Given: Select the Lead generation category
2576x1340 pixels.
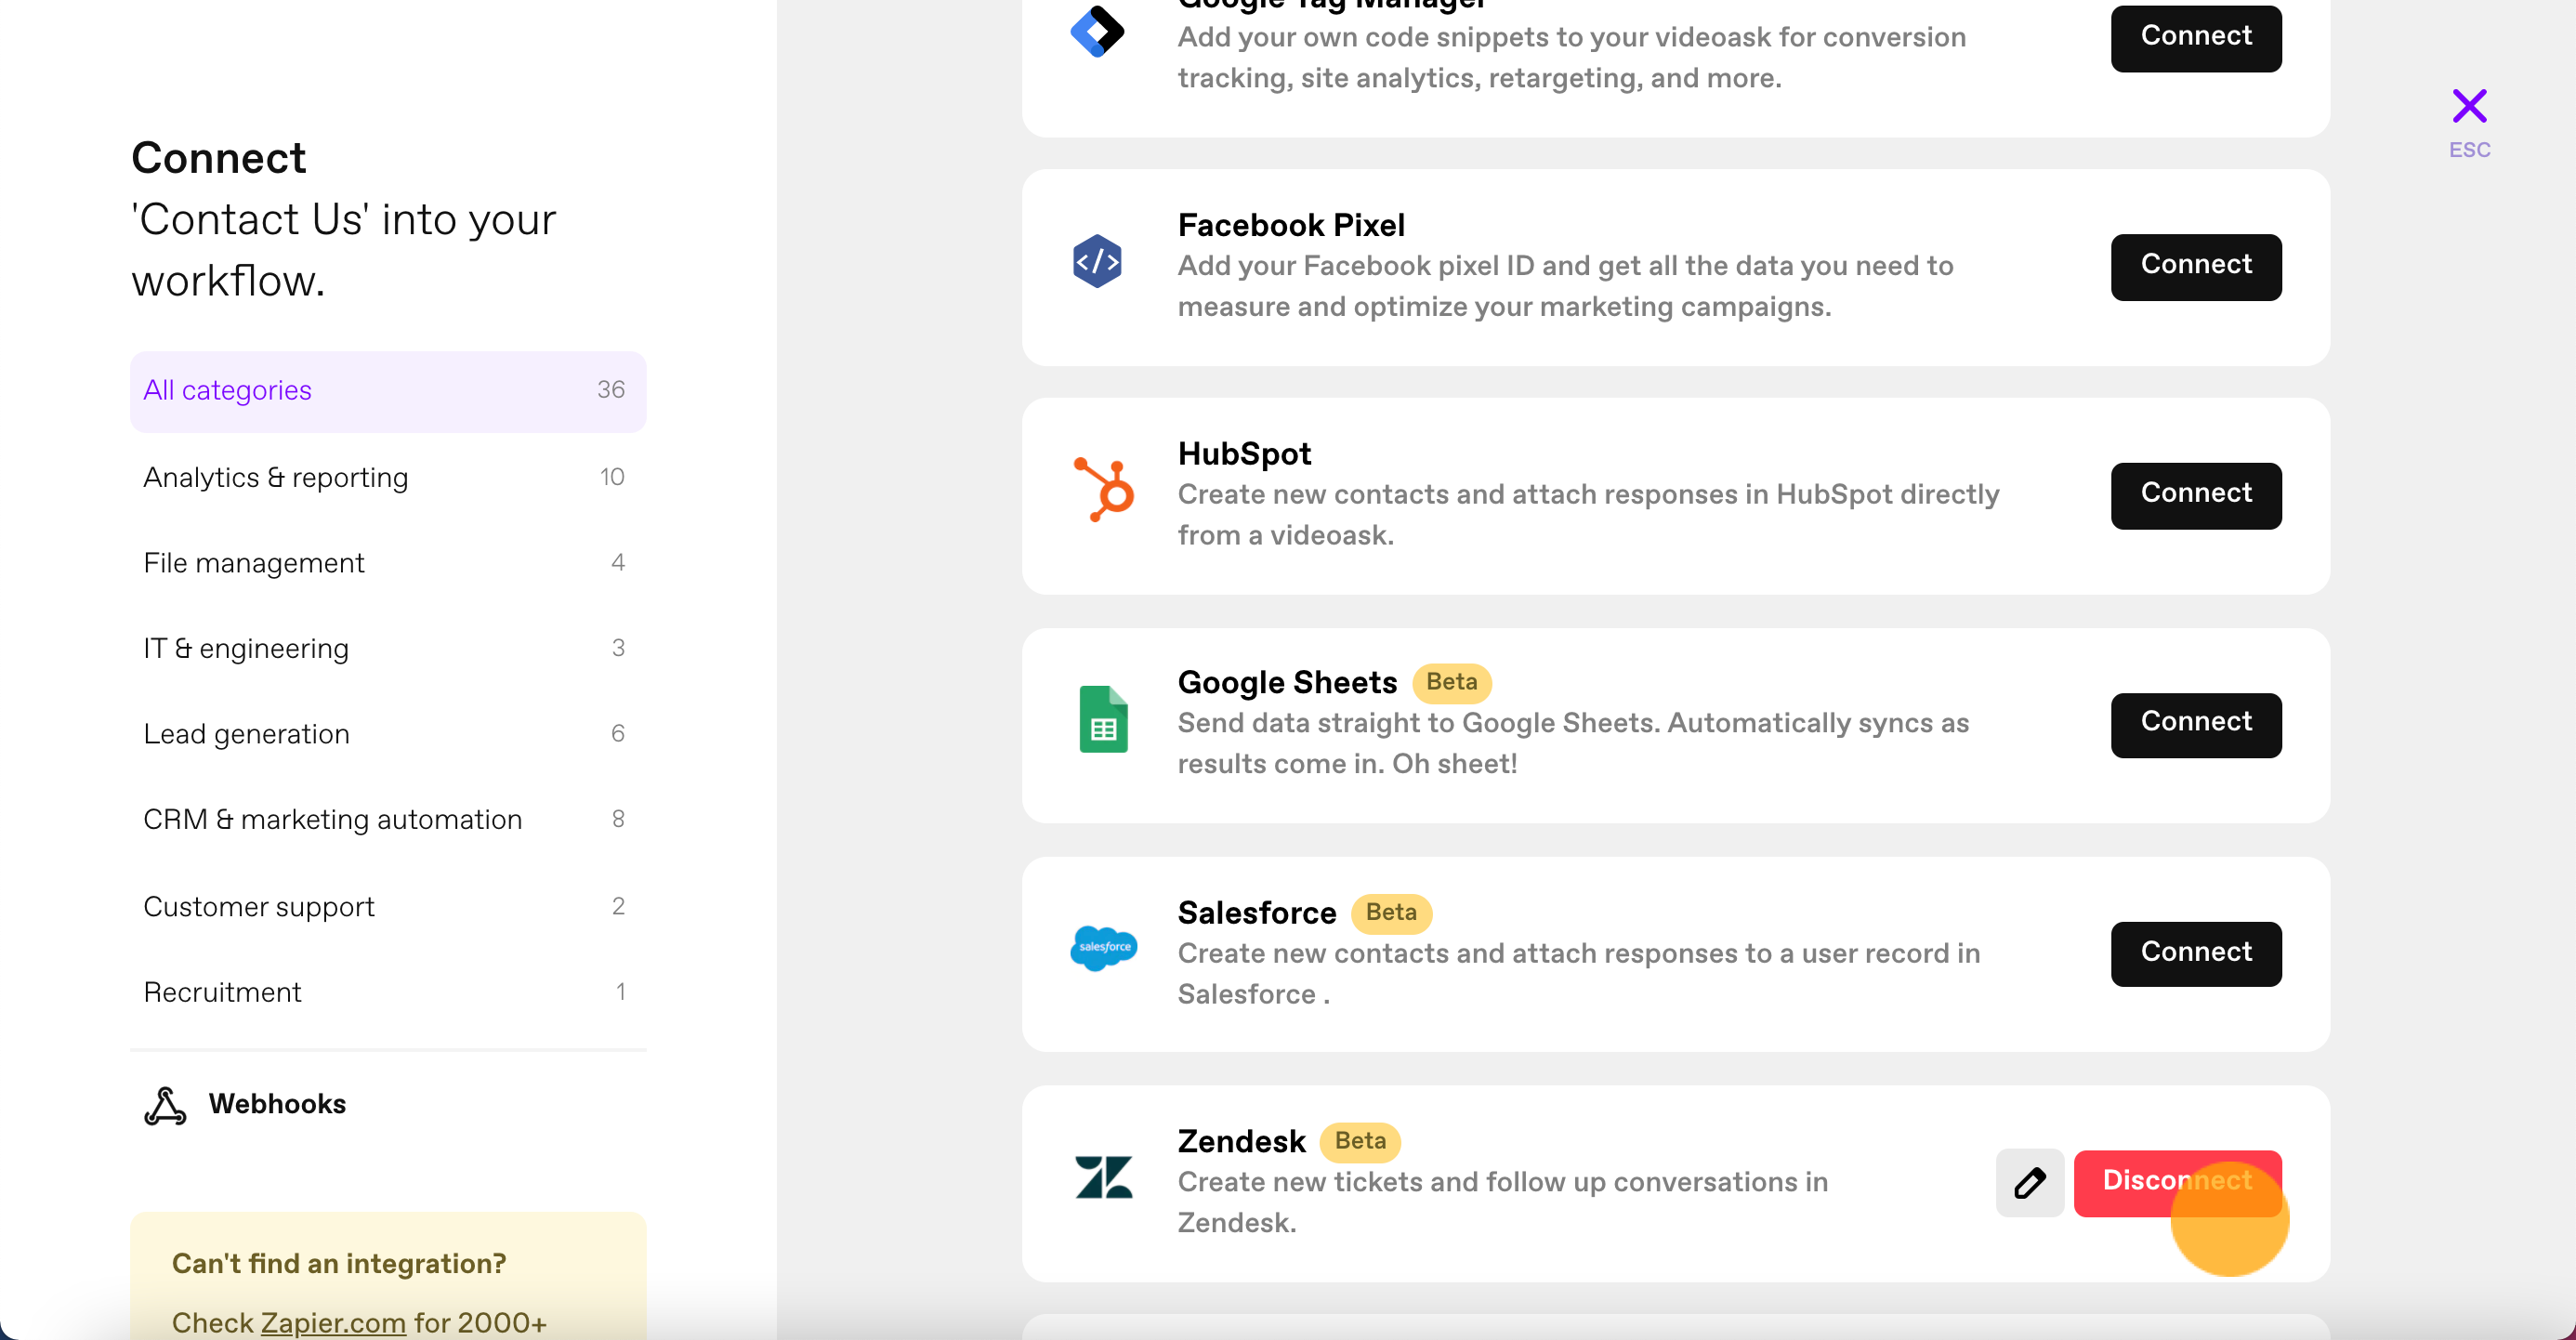Looking at the screenshot, I should [388, 734].
